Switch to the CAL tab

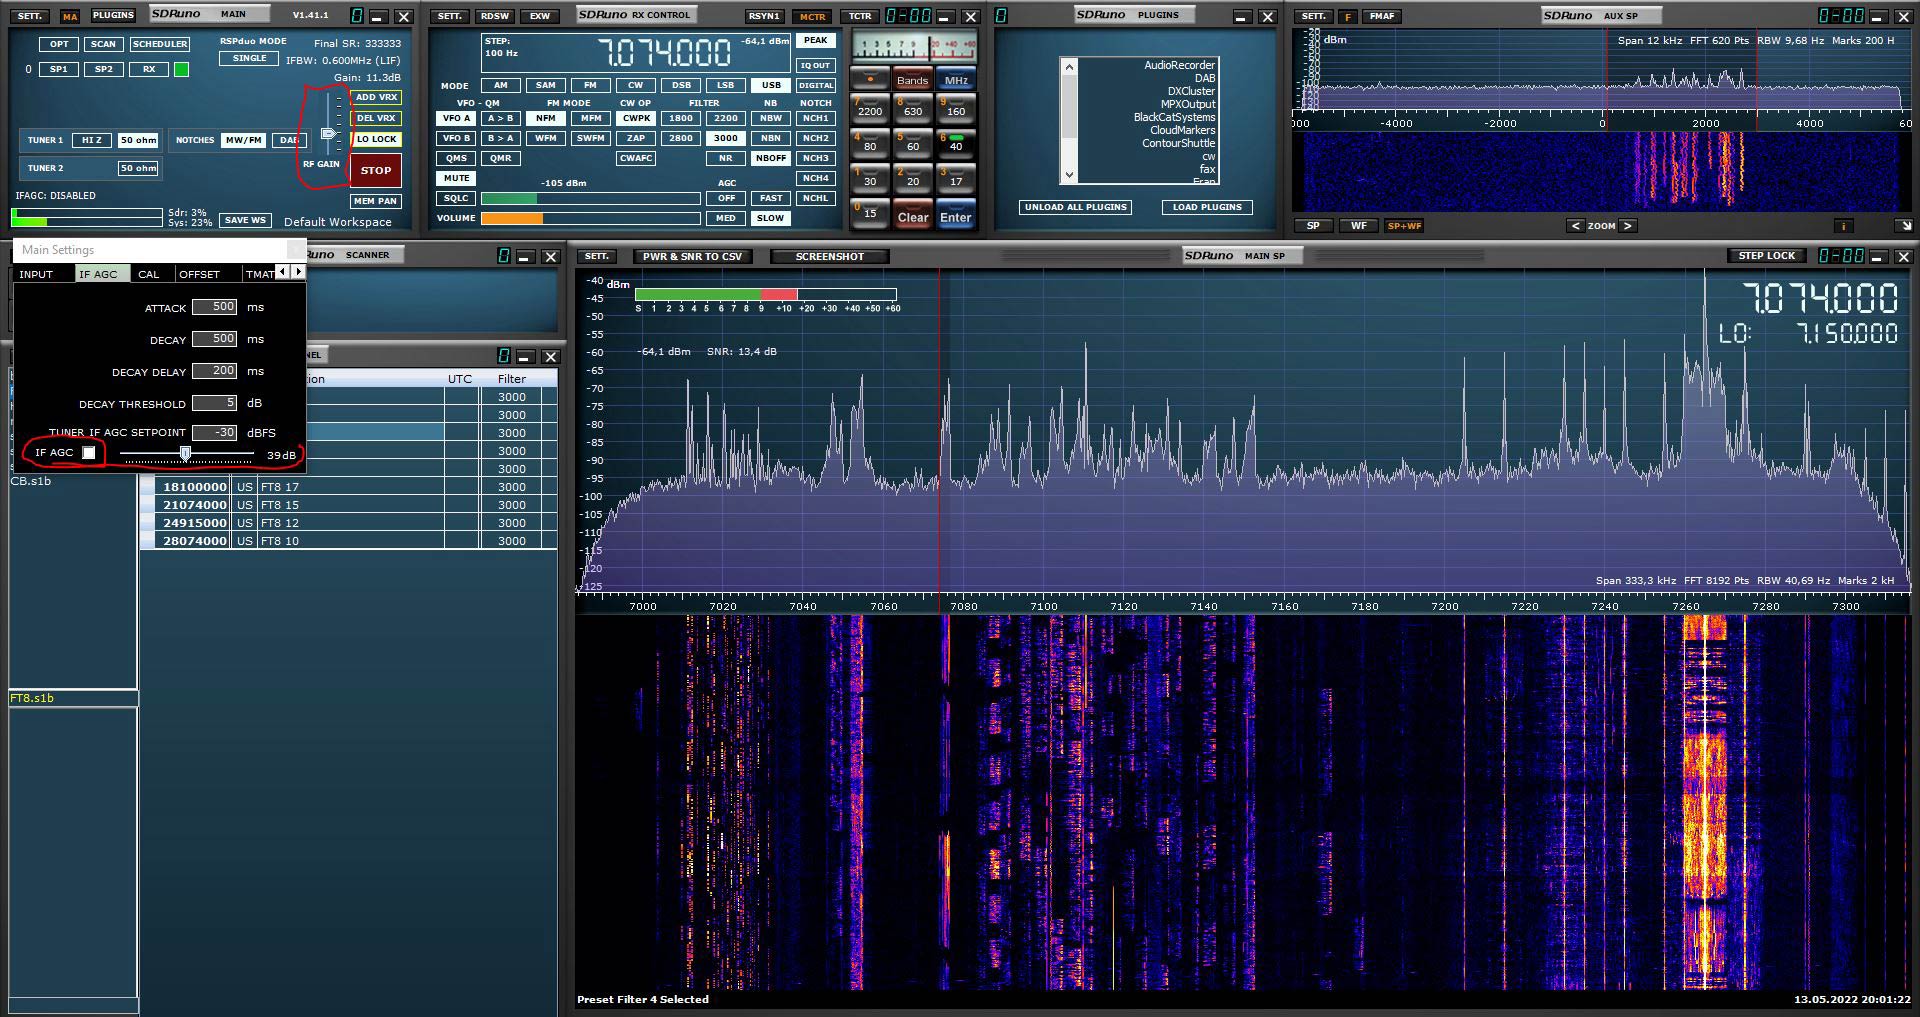coord(149,274)
